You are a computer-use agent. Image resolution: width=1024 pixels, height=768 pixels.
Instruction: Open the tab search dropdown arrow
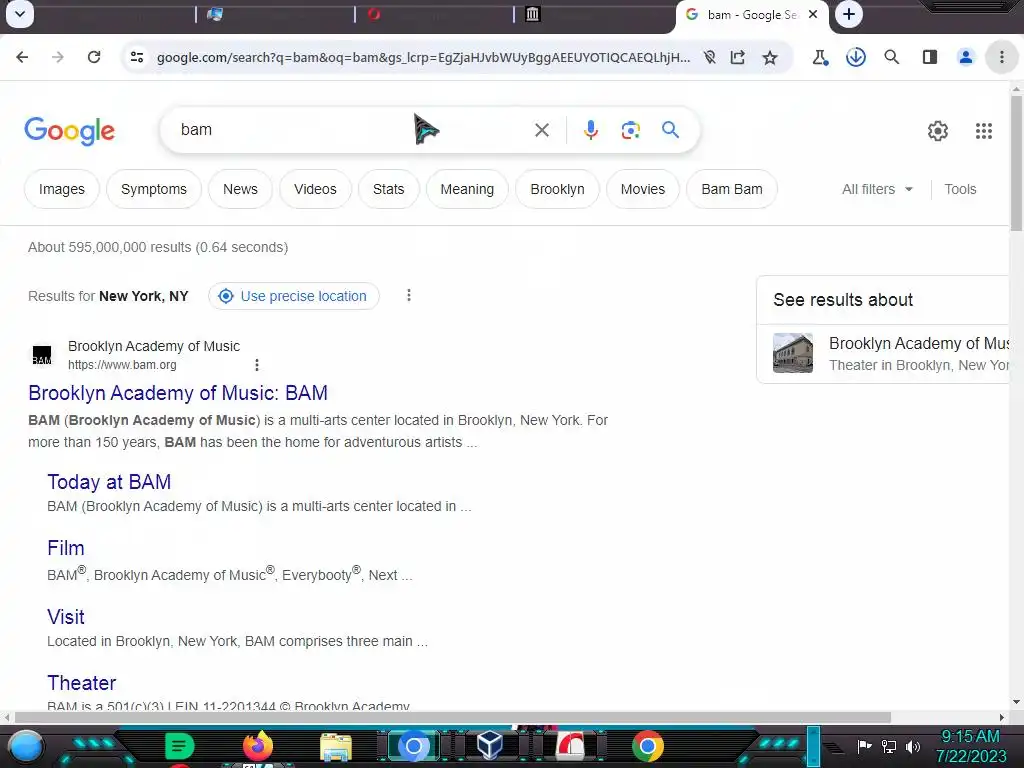20,14
